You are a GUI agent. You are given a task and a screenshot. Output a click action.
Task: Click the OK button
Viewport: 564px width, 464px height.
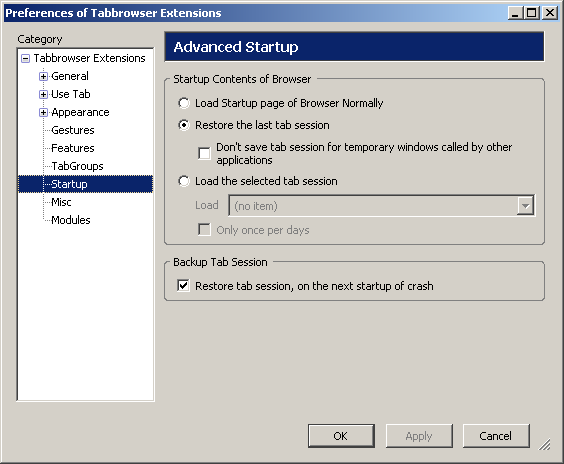coord(341,436)
